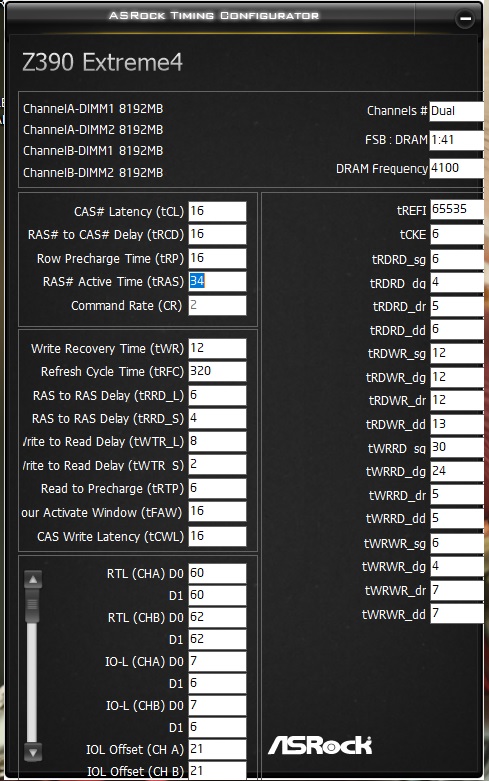Viewport: 489px width, 781px height.
Task: Select the tWRRD_sg field showing 30
Action: (x=457, y=447)
